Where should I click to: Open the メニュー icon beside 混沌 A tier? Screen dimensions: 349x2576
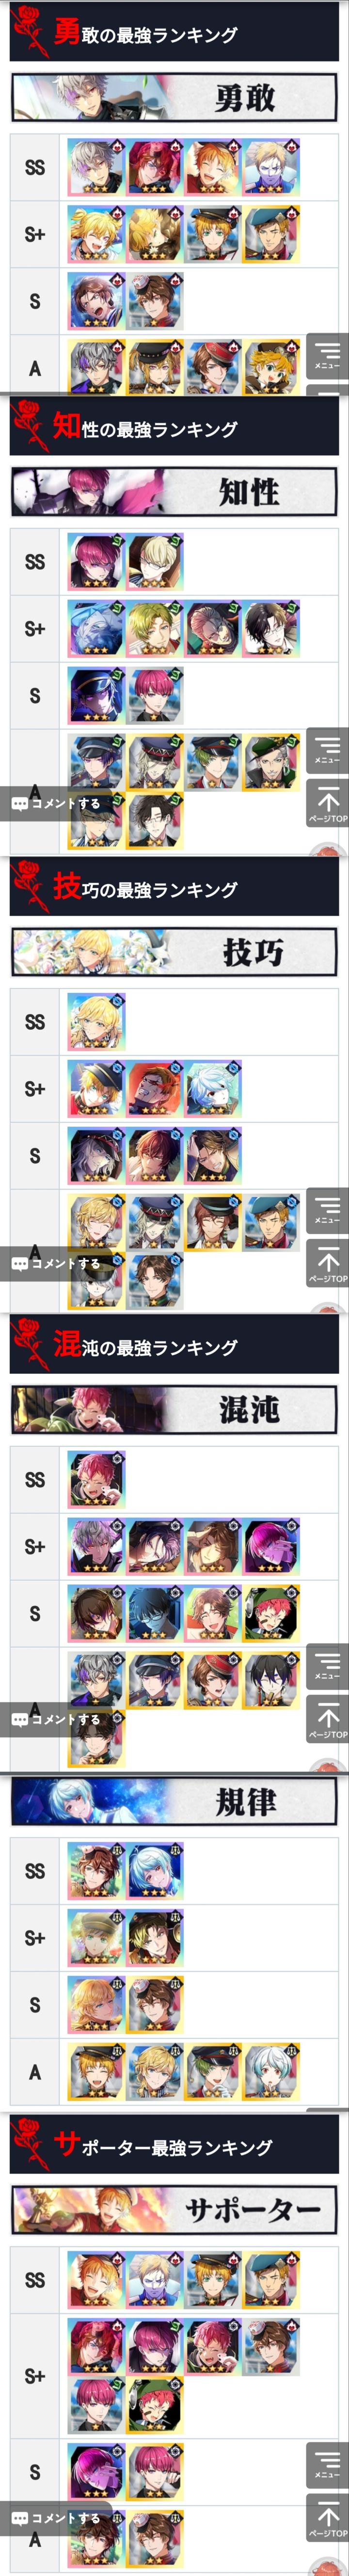pos(327,1666)
